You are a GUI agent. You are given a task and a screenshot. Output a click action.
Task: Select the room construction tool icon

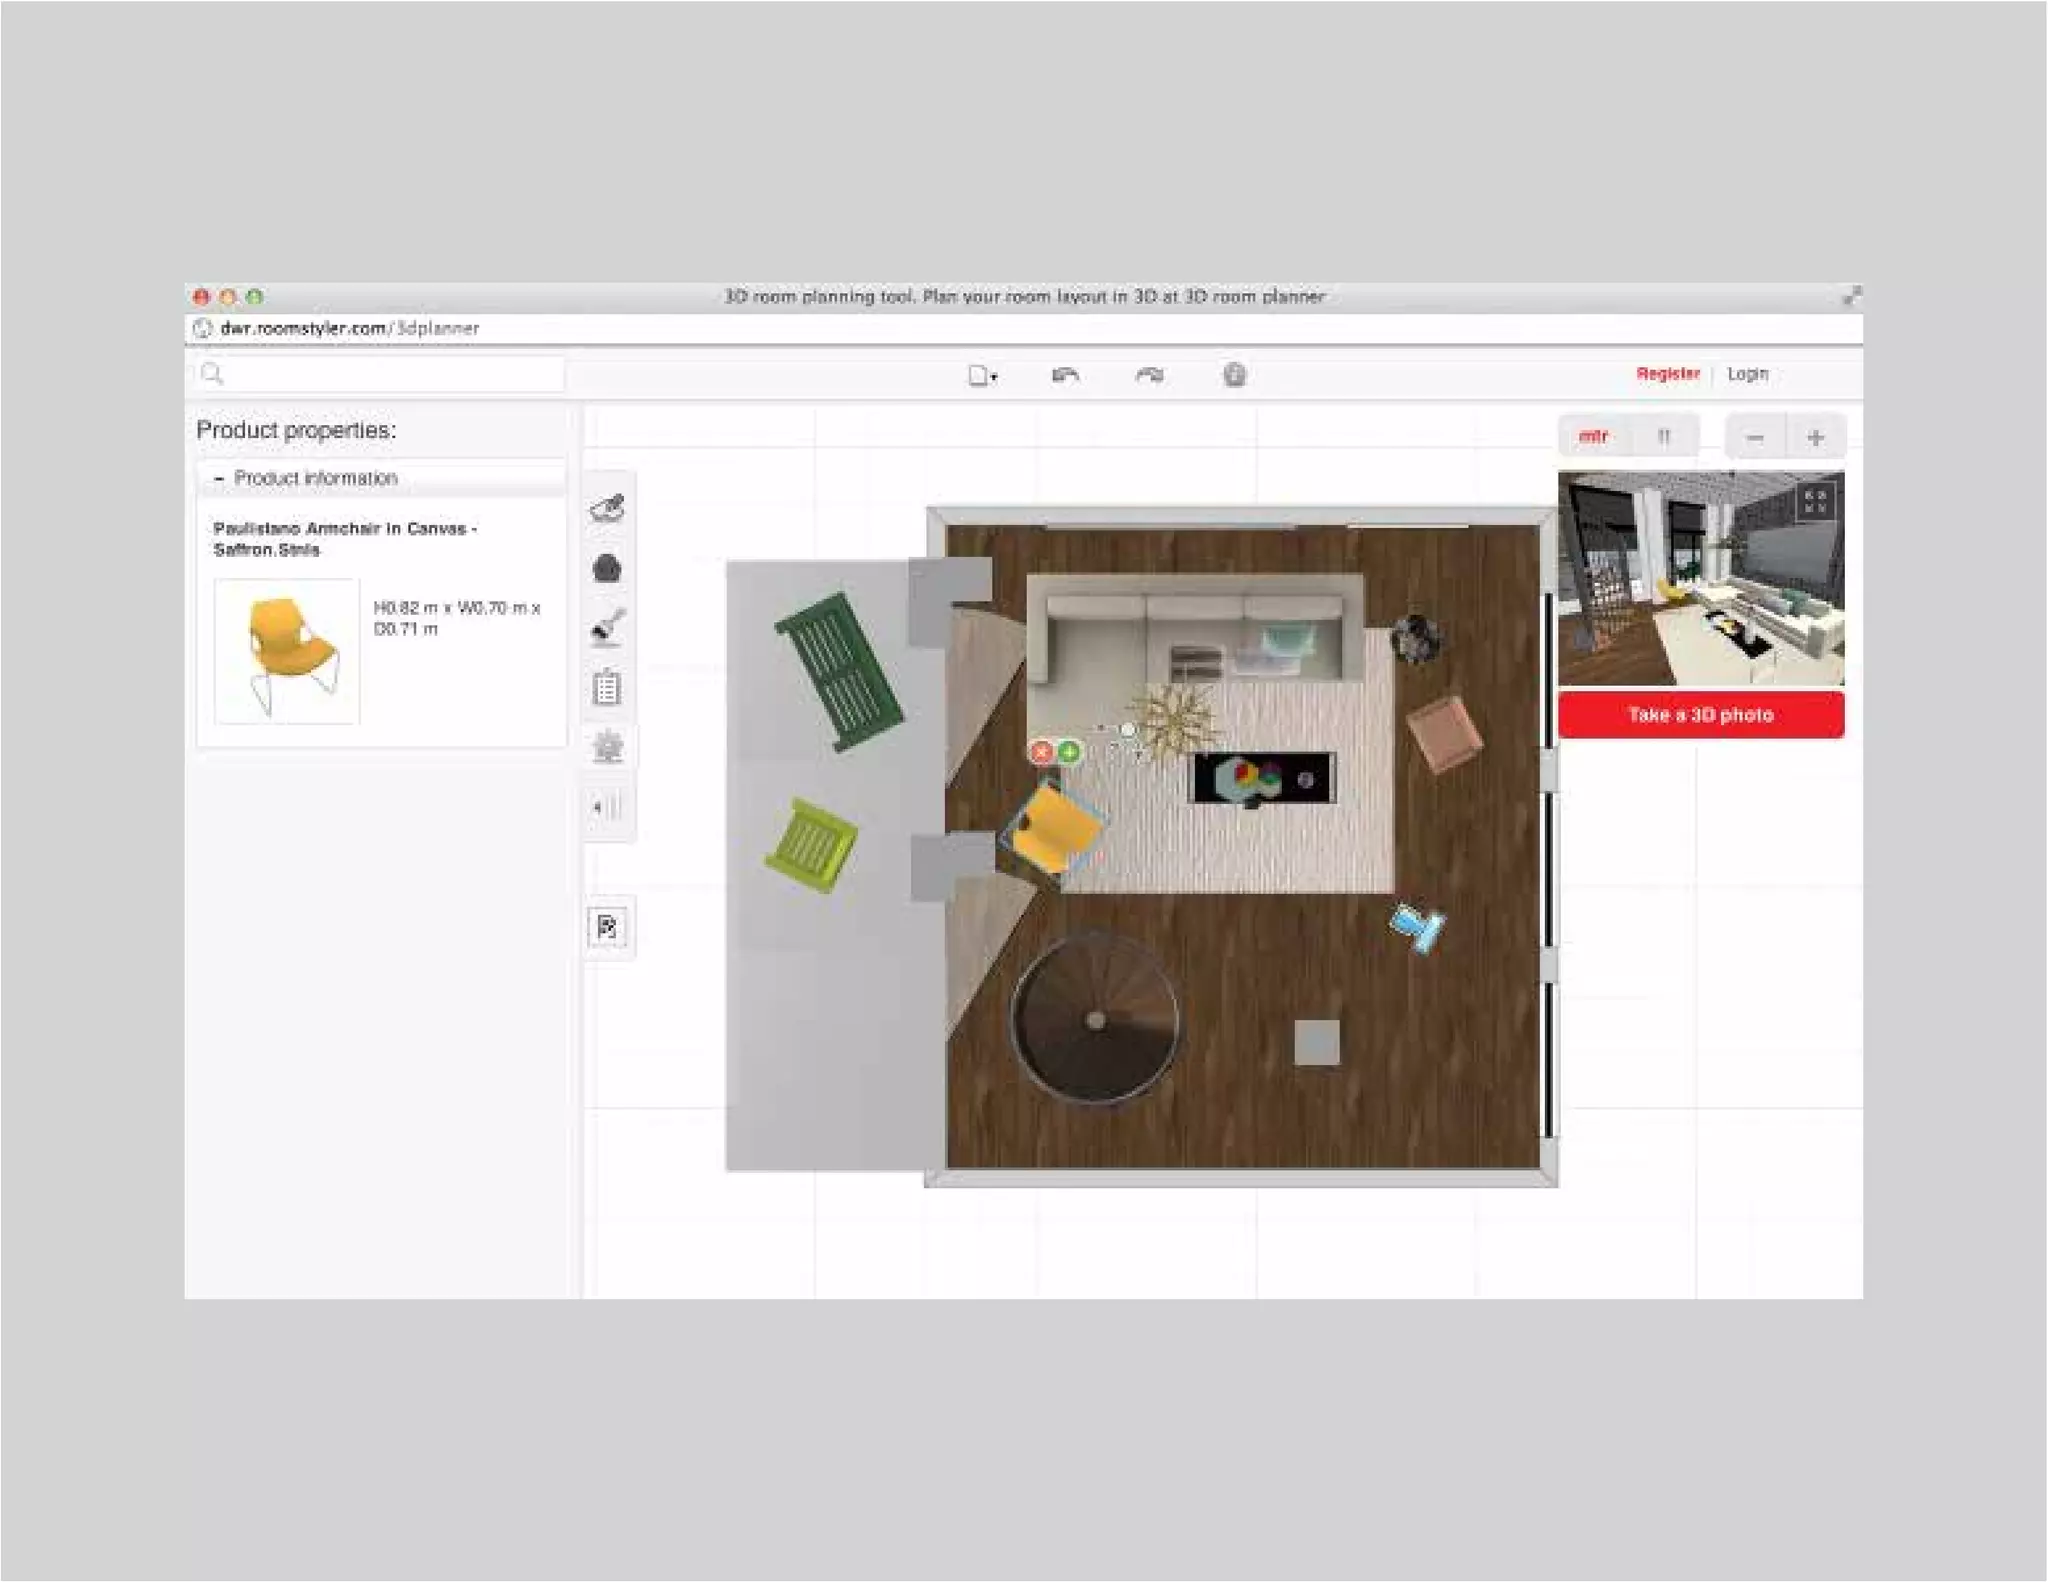(607, 509)
